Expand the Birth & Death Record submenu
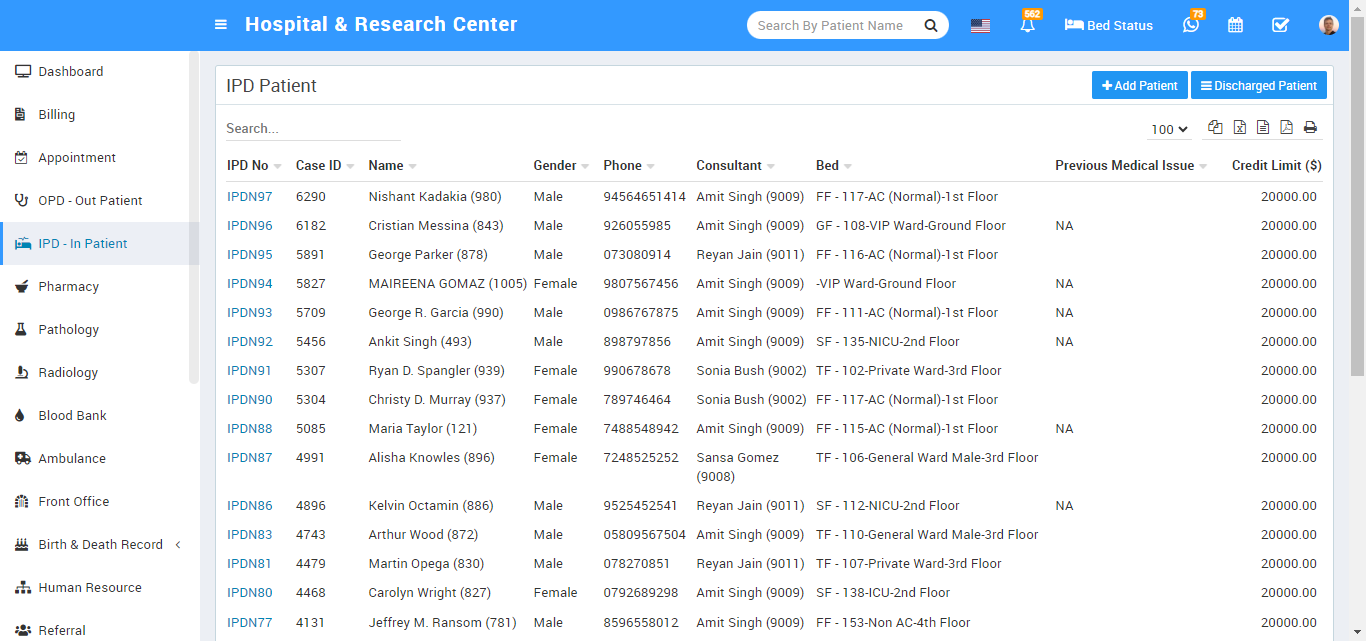Image resolution: width=1366 pixels, height=641 pixels. pos(100,545)
